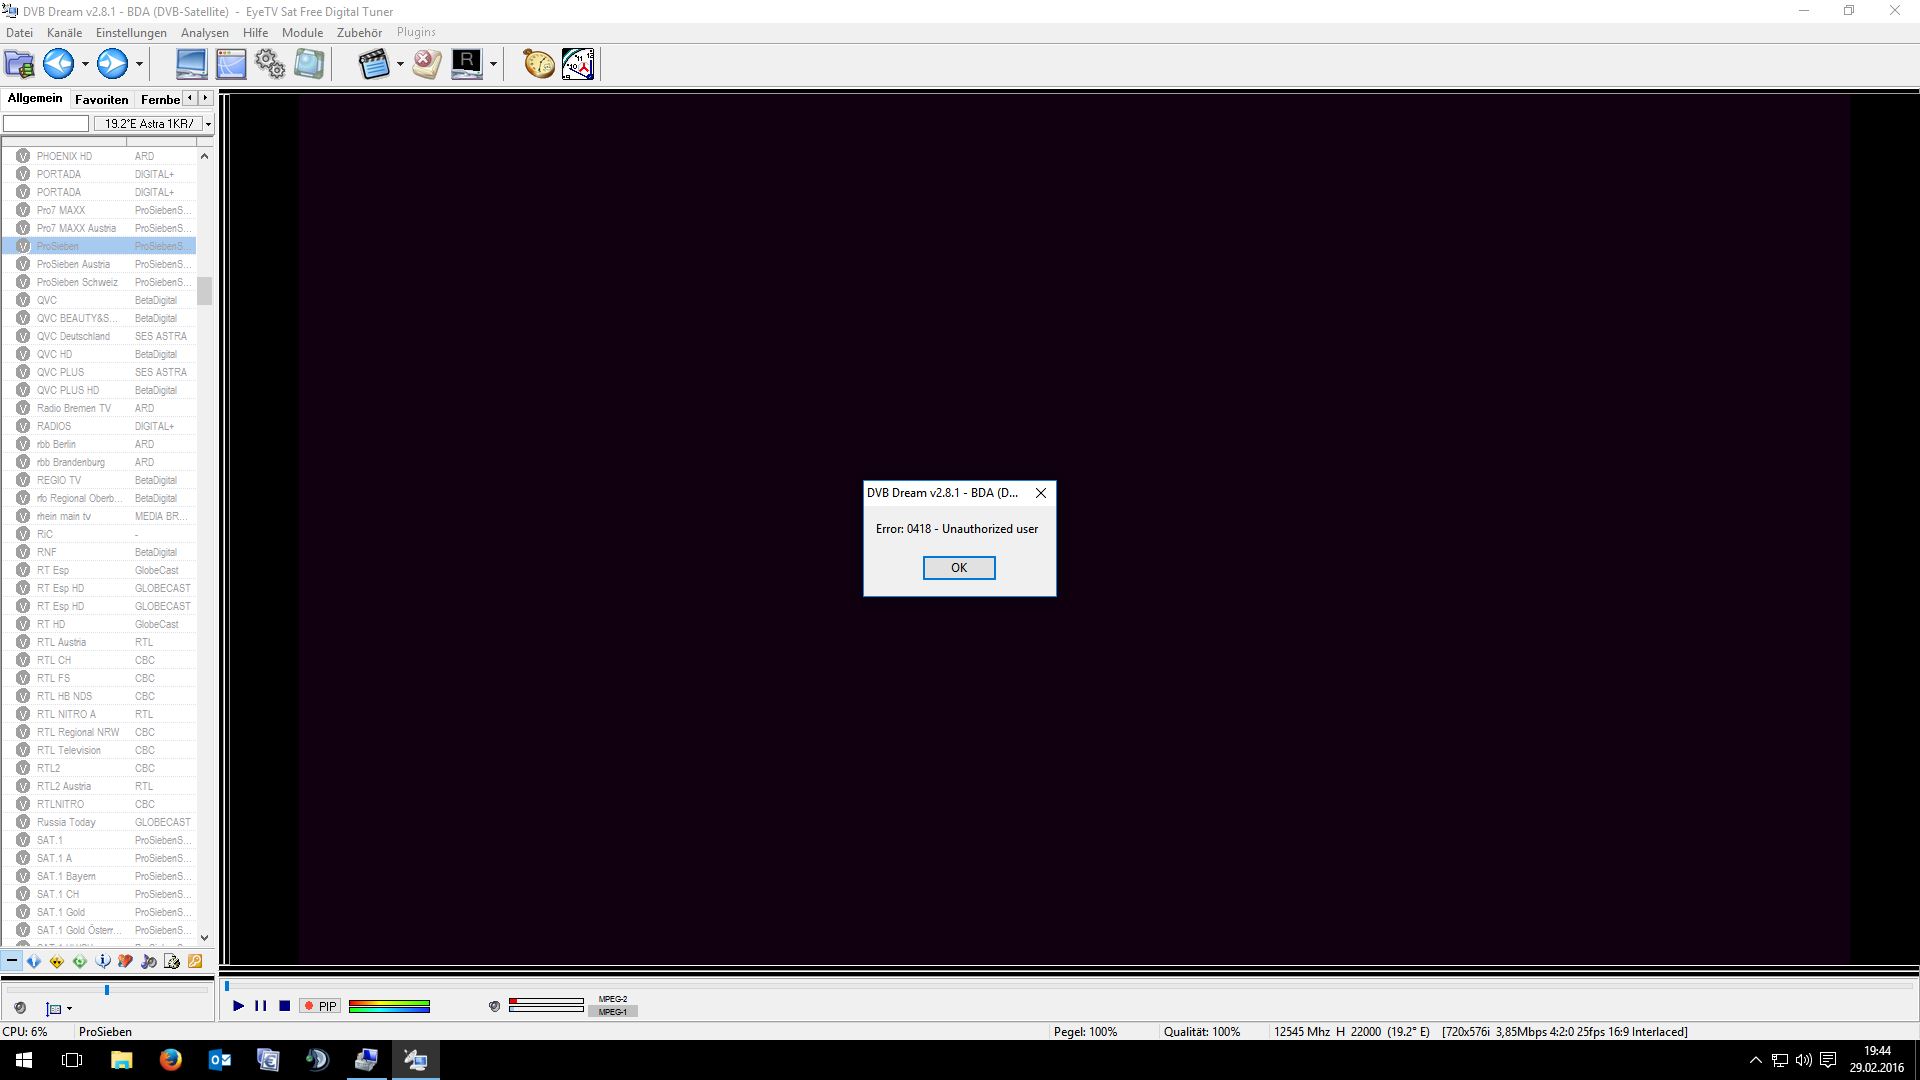Open the Einstellungen menu
Screen dimensions: 1920x1080
pos(131,32)
